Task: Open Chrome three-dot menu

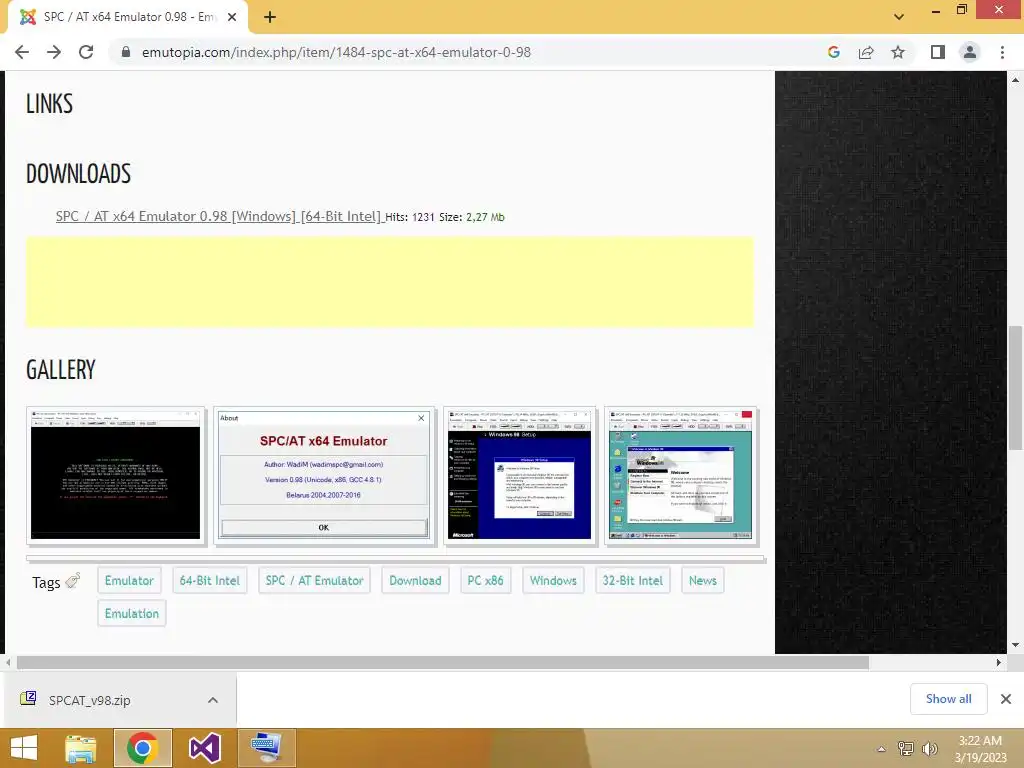Action: [1002, 52]
